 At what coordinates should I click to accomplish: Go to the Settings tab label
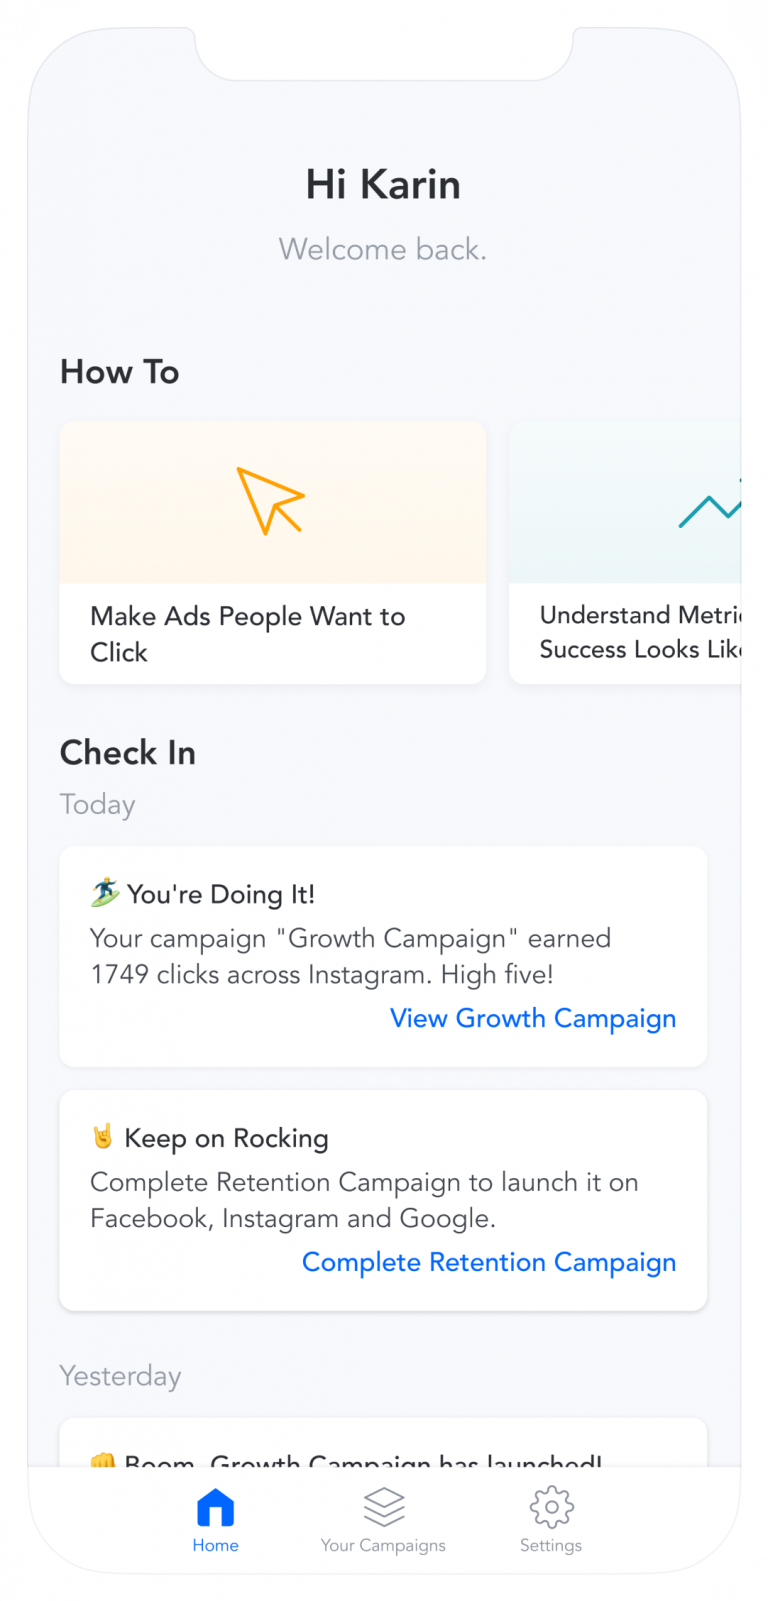point(551,1545)
